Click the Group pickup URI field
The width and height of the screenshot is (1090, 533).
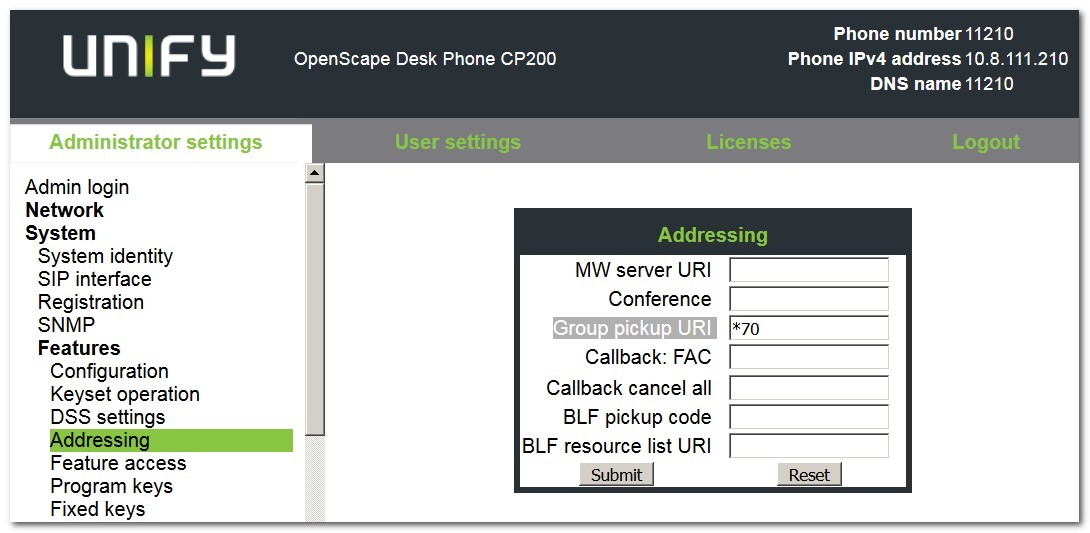[808, 328]
